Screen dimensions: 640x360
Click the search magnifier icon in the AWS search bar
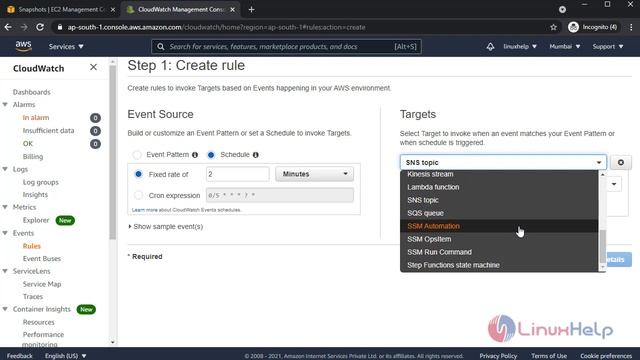[x=161, y=47]
